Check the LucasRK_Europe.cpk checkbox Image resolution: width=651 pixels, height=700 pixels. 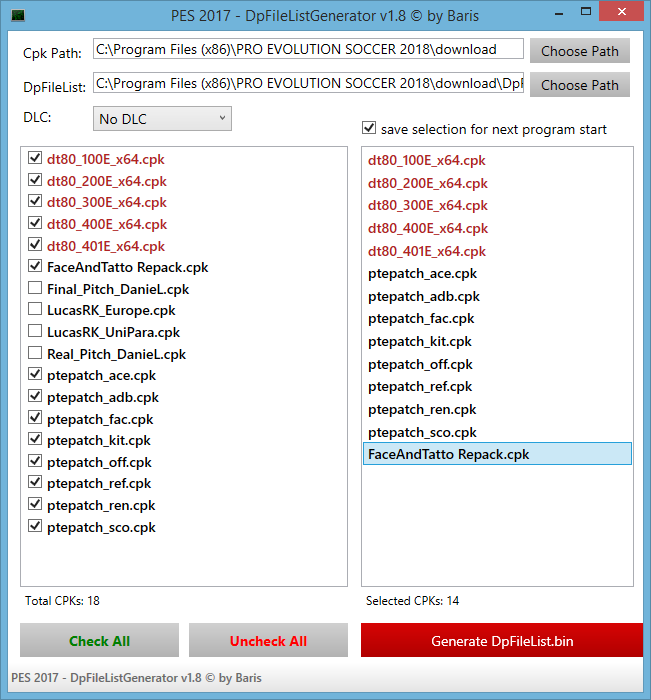coord(35,309)
